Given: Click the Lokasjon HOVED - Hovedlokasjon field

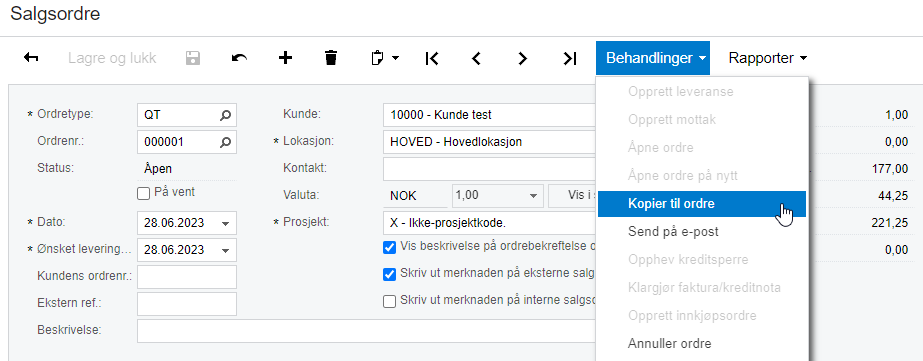Looking at the screenshot, I should 490,142.
